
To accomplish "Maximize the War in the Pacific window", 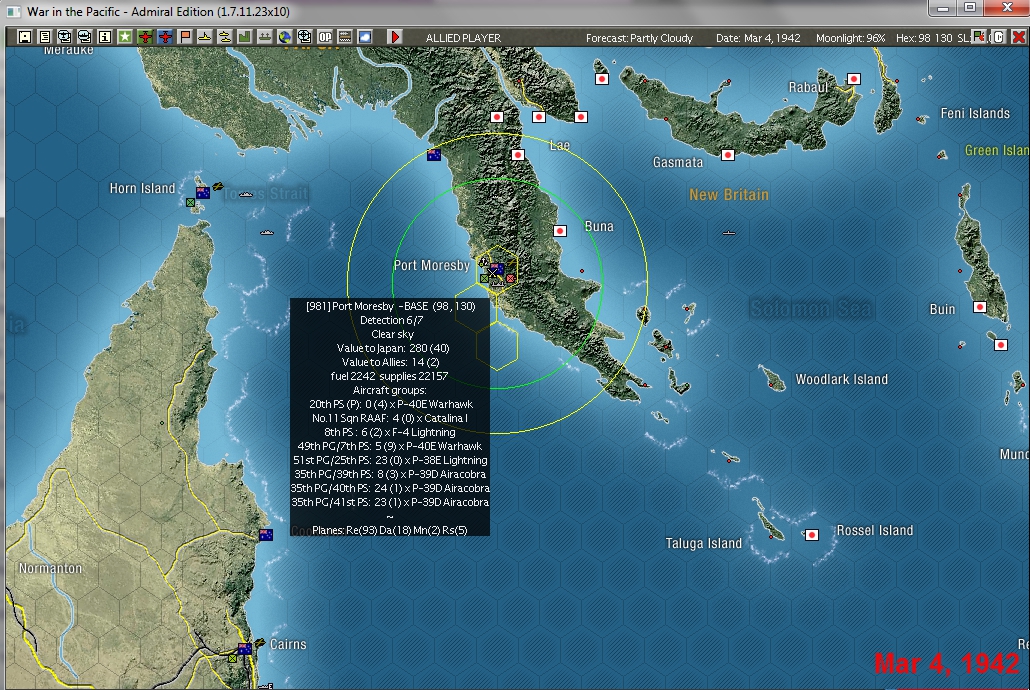I will tap(971, 8).
